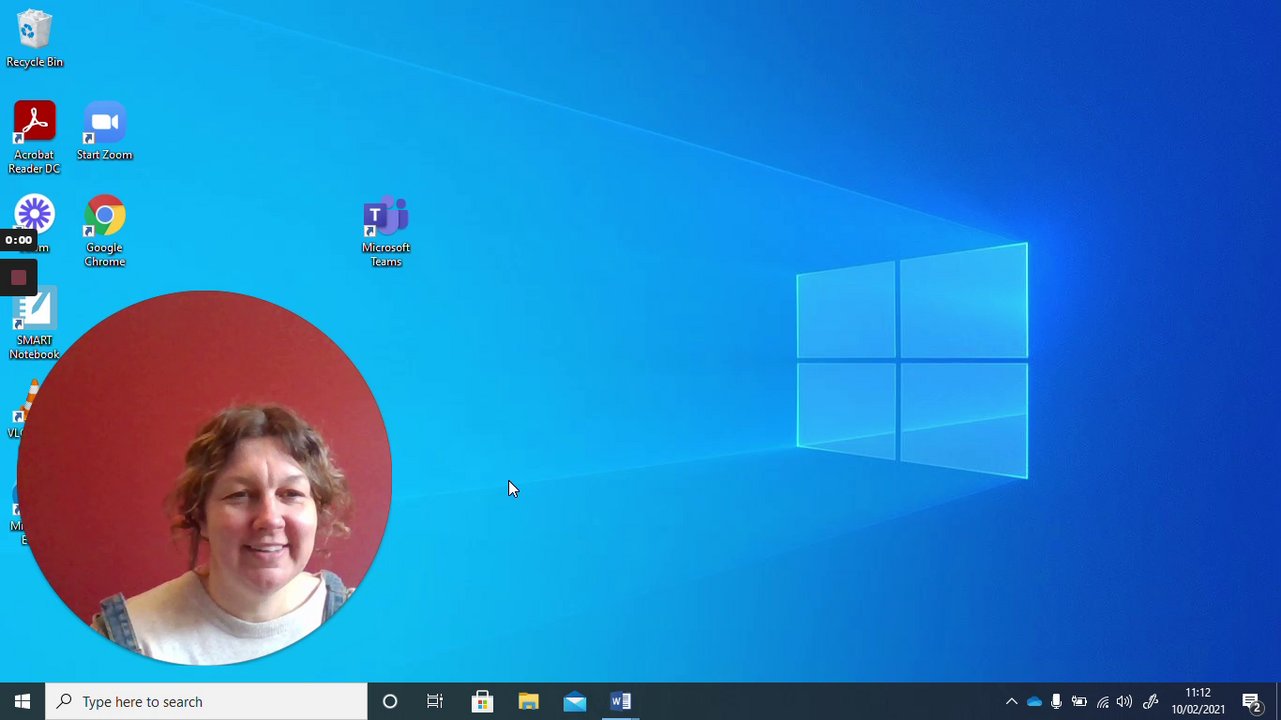This screenshot has width=1281, height=720.
Task: Open Task View on the taskbar
Action: (435, 701)
